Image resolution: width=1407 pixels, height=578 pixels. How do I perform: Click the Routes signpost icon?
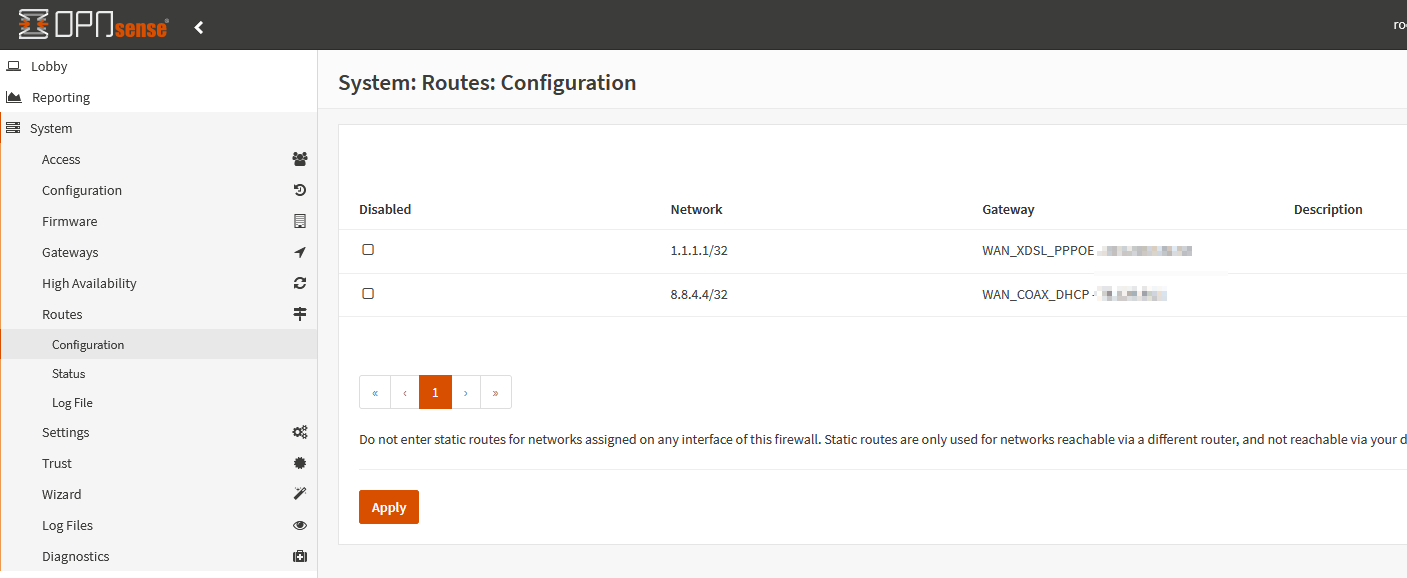[299, 314]
